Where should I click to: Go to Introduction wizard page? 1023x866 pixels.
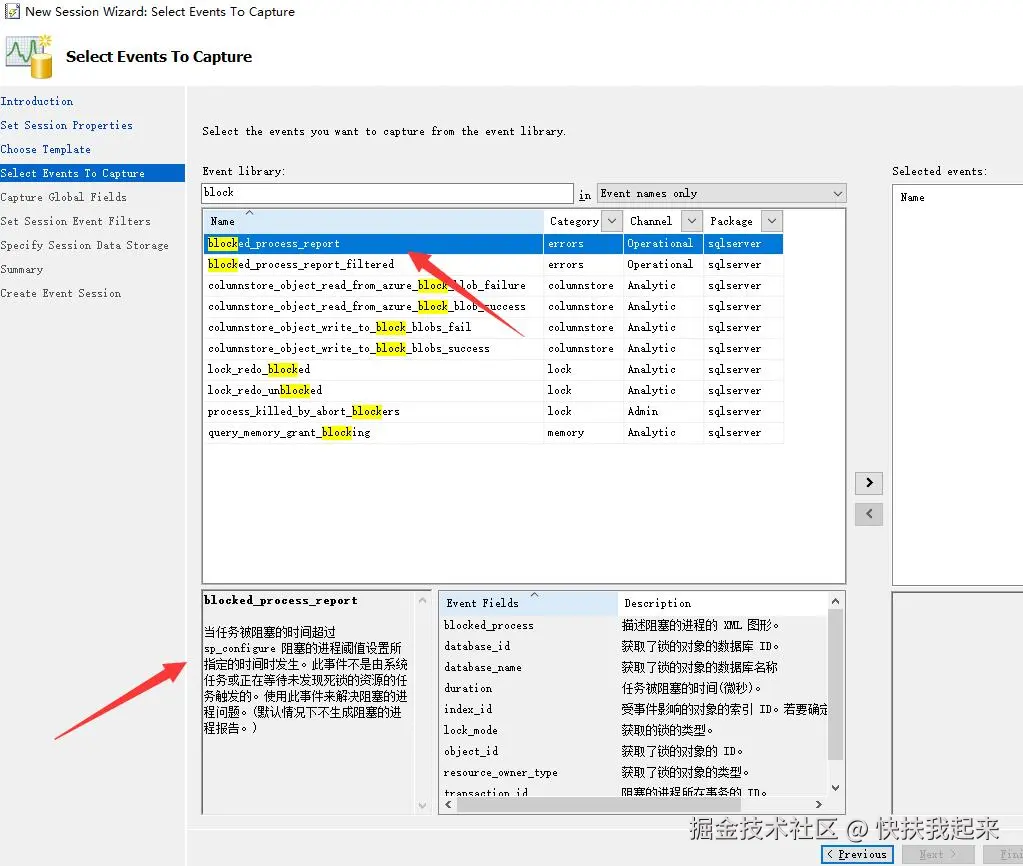(37, 101)
